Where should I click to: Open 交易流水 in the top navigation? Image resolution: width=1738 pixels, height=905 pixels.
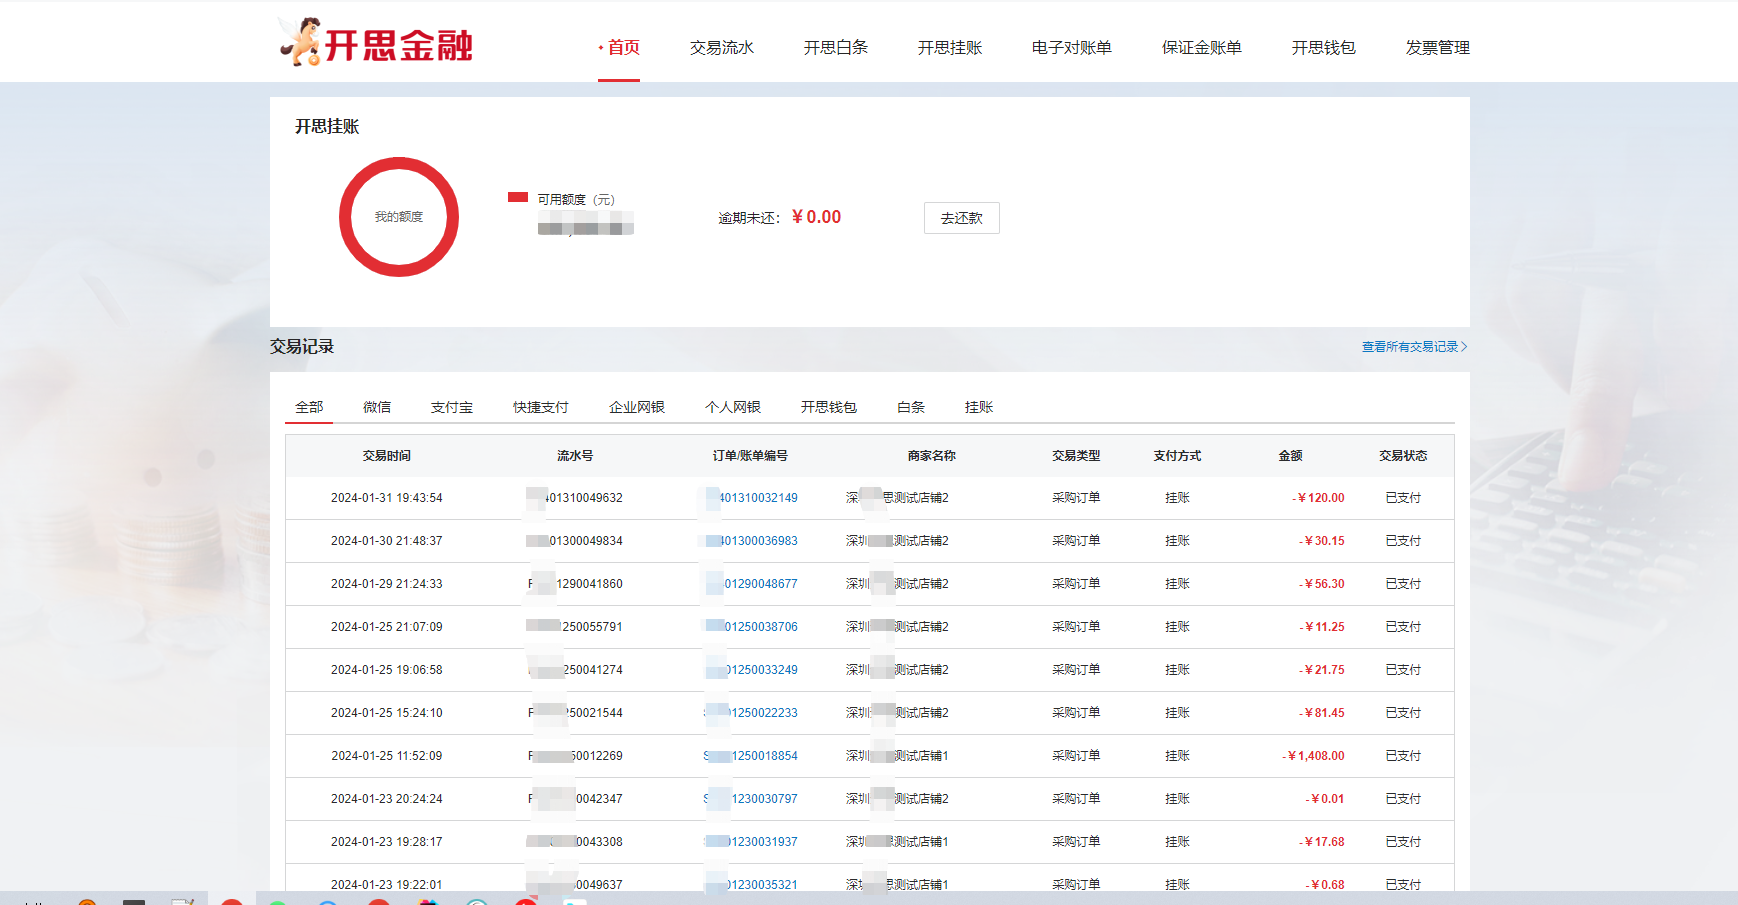coord(722,48)
